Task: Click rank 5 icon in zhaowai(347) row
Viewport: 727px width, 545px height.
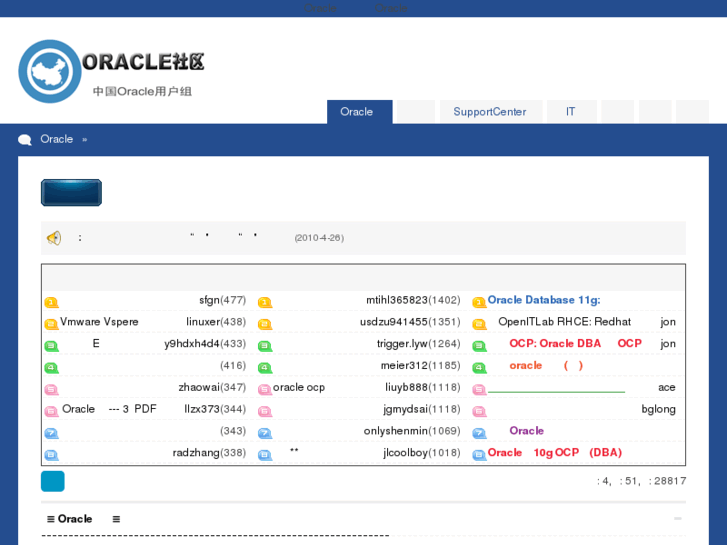Action: [x=51, y=390]
